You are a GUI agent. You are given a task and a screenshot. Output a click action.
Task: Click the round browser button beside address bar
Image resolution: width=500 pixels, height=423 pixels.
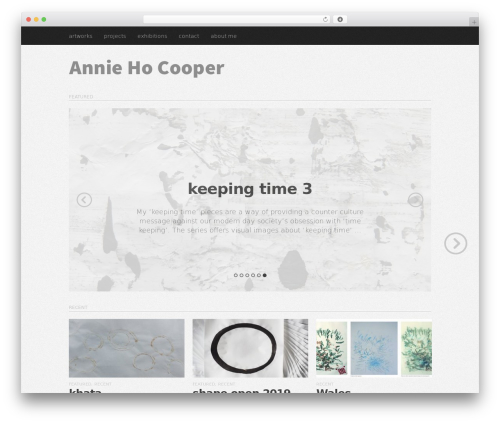[340, 20]
